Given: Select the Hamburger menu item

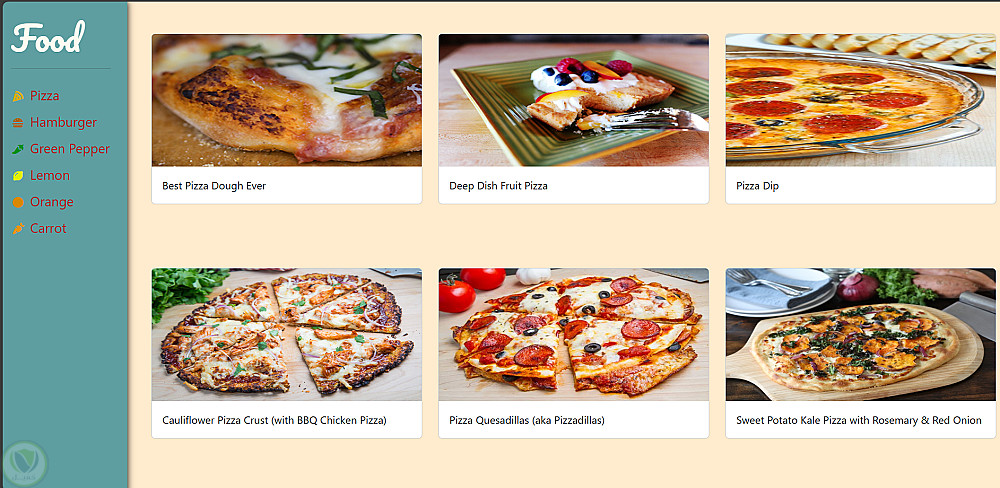Looking at the screenshot, I should tap(63, 122).
